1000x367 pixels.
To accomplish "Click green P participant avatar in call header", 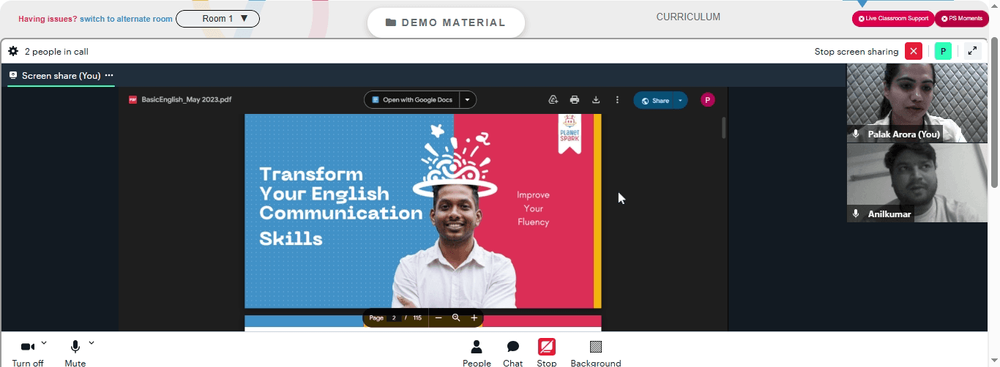I will pos(943,51).
